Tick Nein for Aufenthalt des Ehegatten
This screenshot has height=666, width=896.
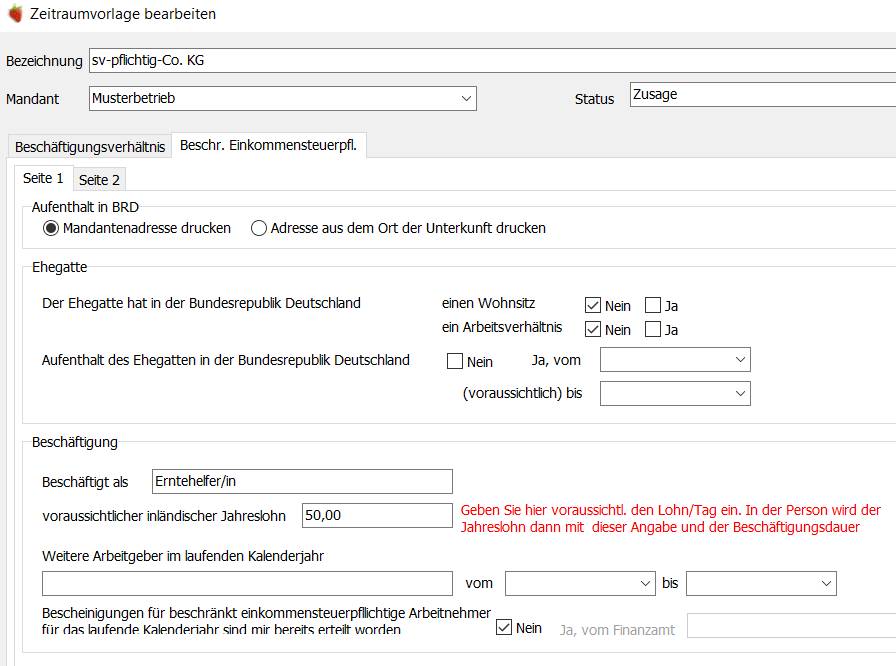click(x=455, y=361)
